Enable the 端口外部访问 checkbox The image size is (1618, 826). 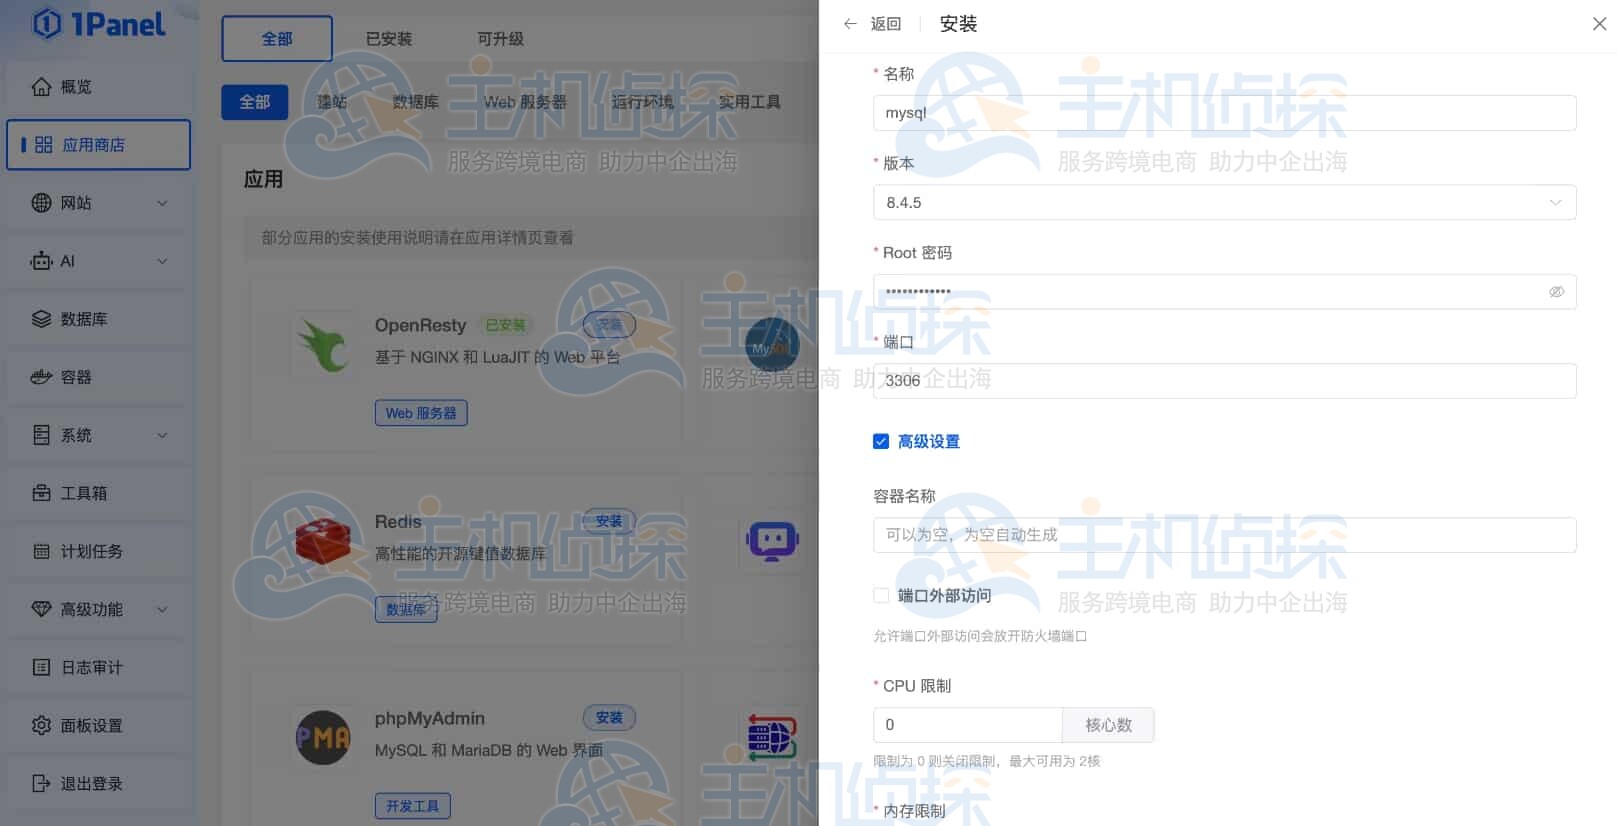(x=881, y=595)
